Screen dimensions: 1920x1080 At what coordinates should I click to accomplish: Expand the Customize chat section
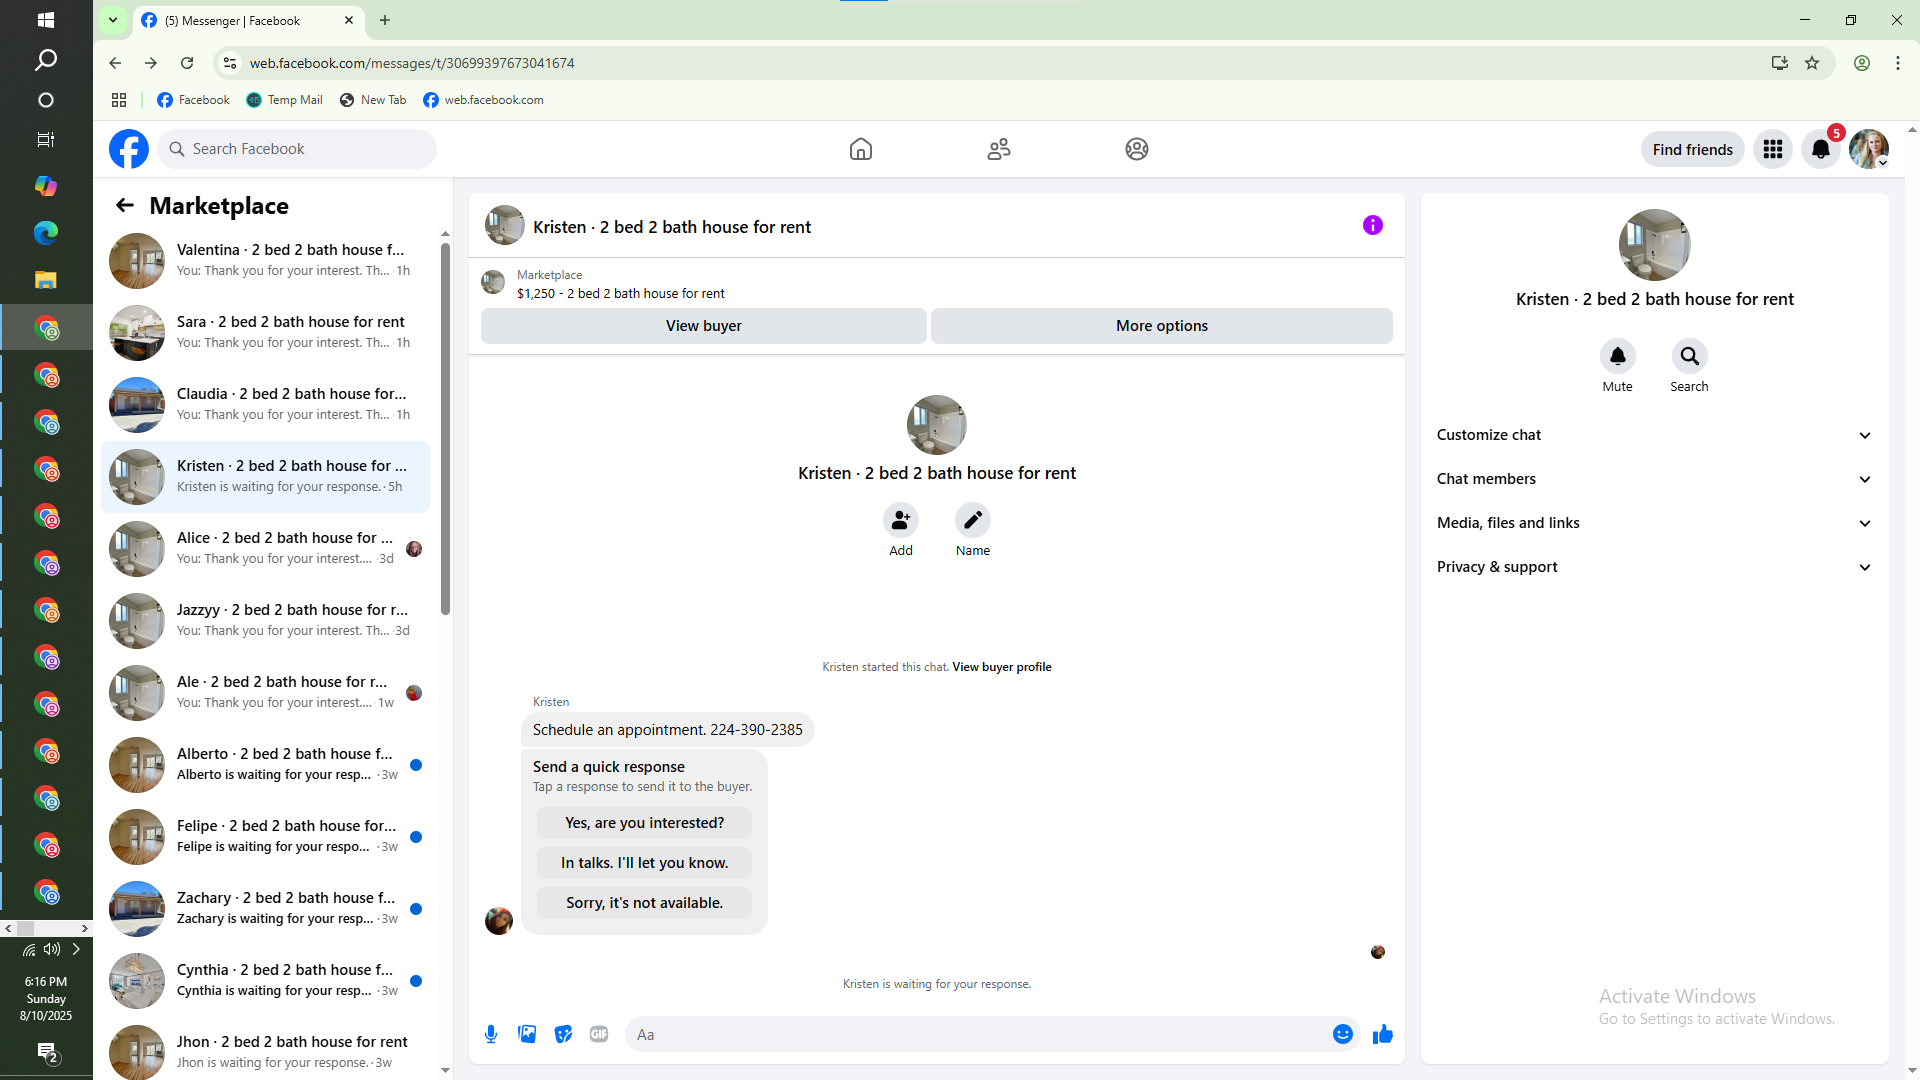coord(1654,435)
